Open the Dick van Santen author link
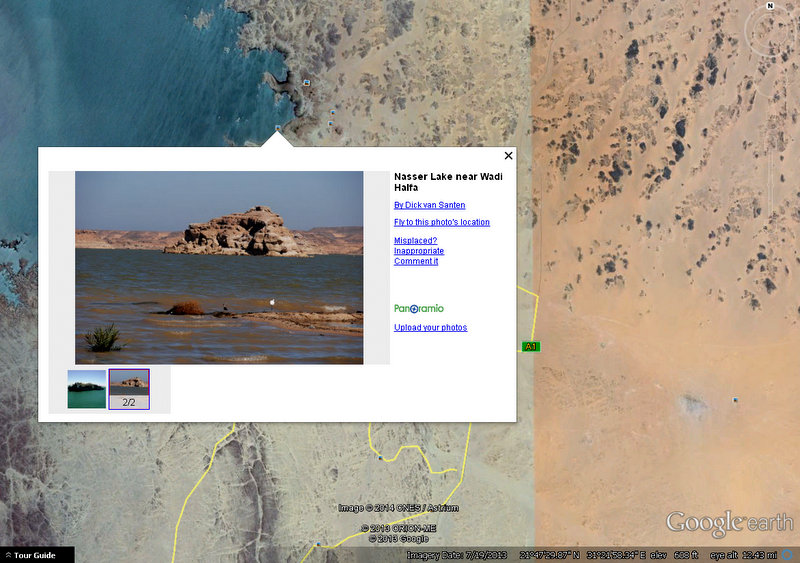 pos(429,205)
